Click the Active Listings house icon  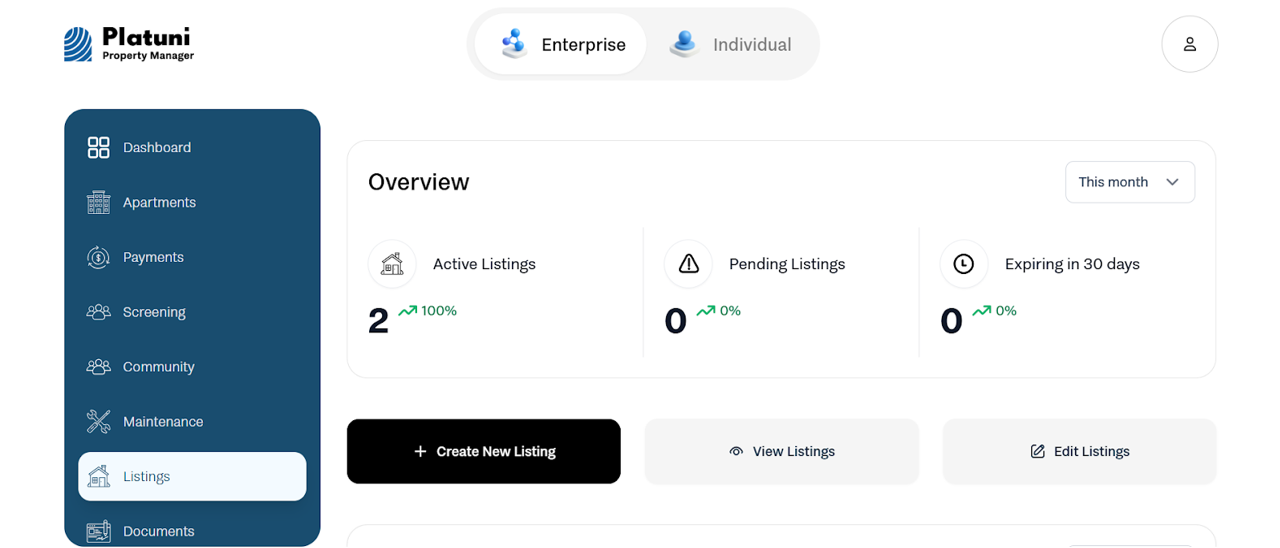point(392,264)
